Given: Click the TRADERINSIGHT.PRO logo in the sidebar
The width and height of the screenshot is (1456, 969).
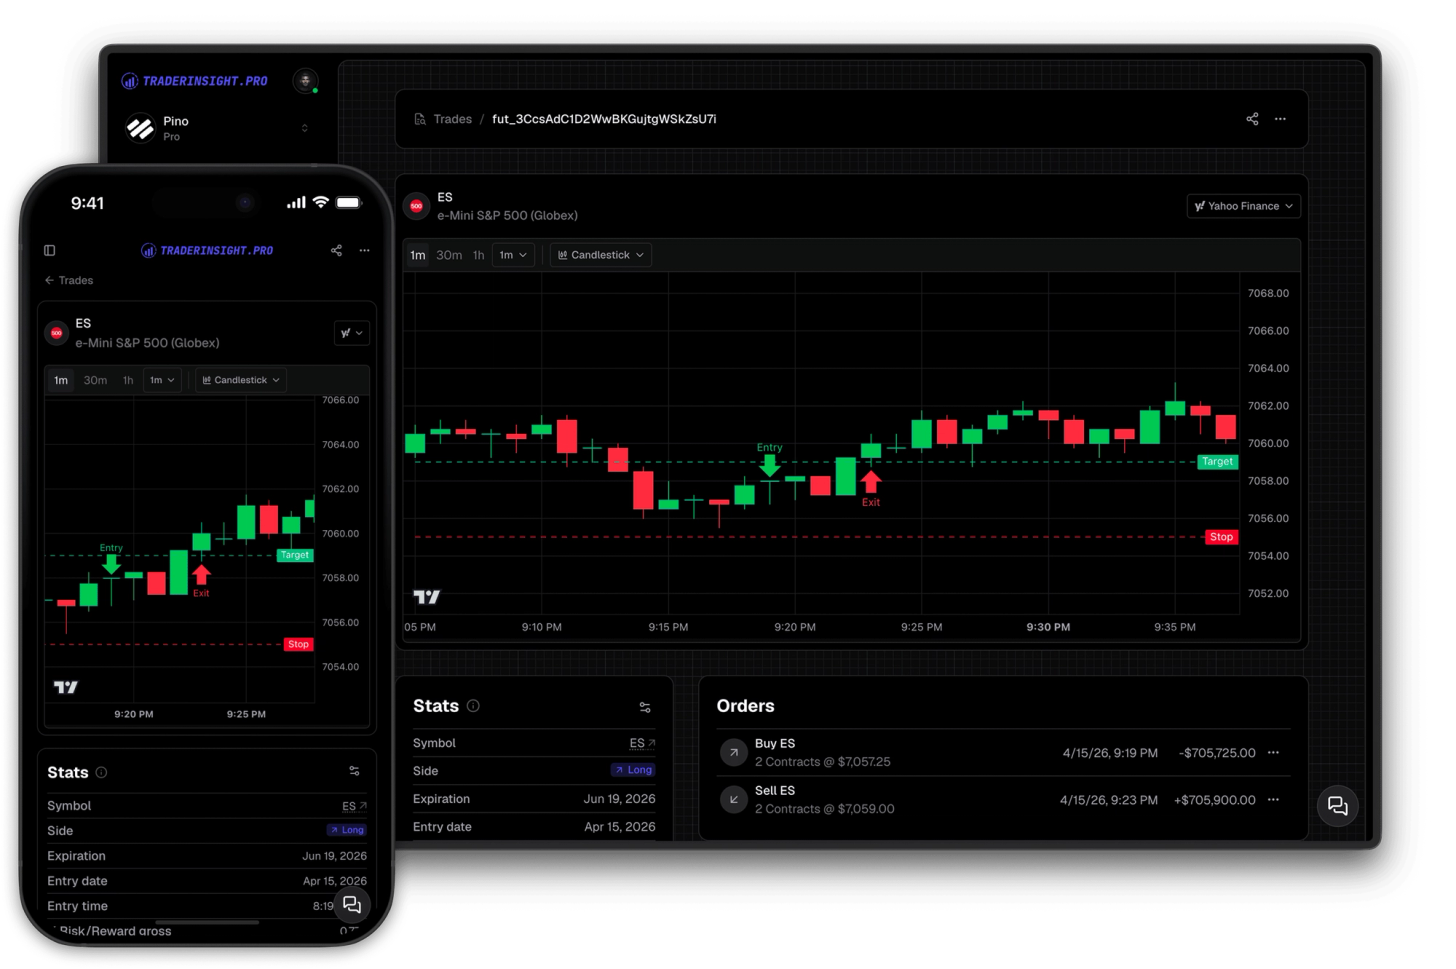Looking at the screenshot, I should pos(195,79).
